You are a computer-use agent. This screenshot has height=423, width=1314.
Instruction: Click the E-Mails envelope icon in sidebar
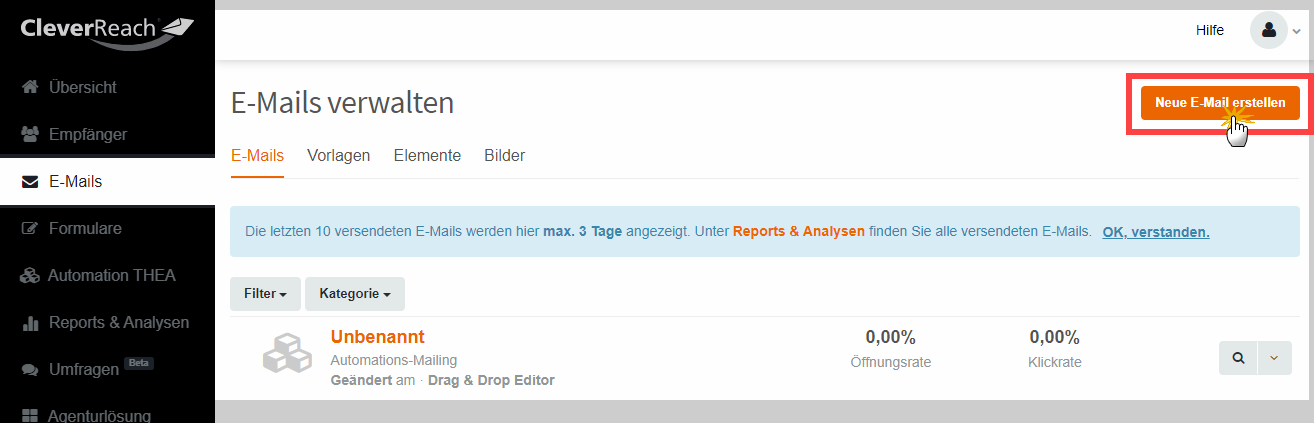(30, 182)
